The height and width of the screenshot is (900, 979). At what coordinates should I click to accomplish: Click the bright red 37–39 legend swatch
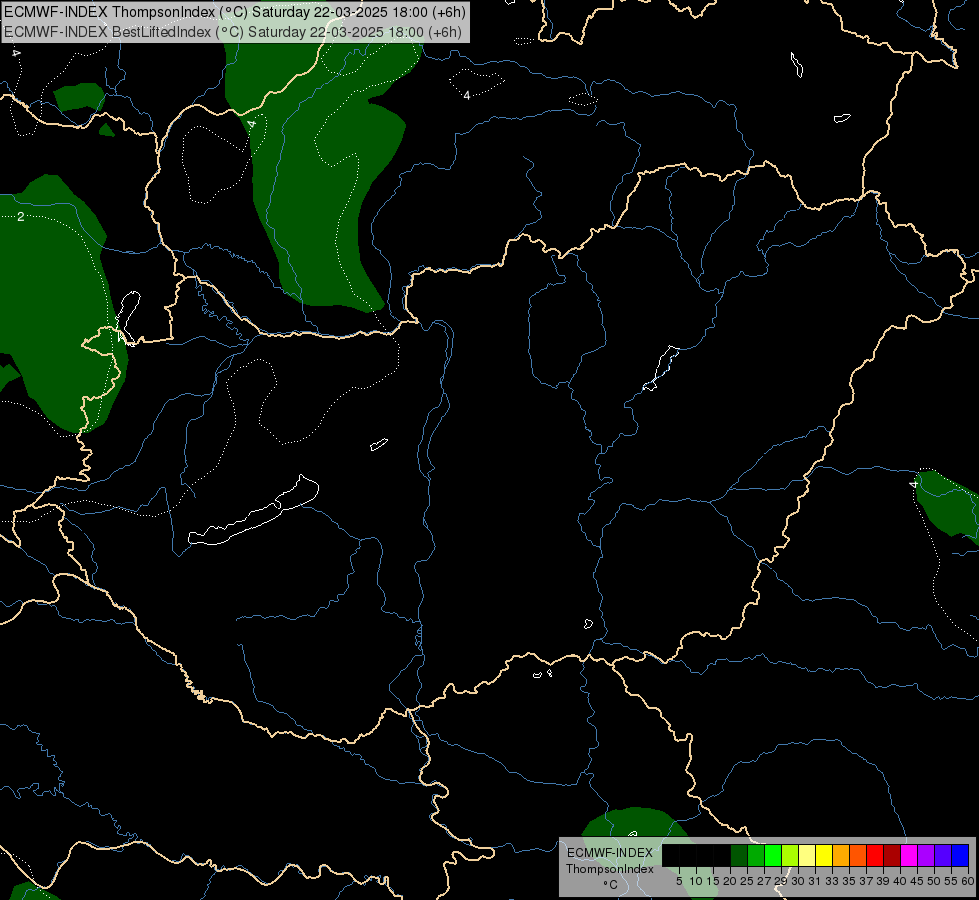coord(875,855)
